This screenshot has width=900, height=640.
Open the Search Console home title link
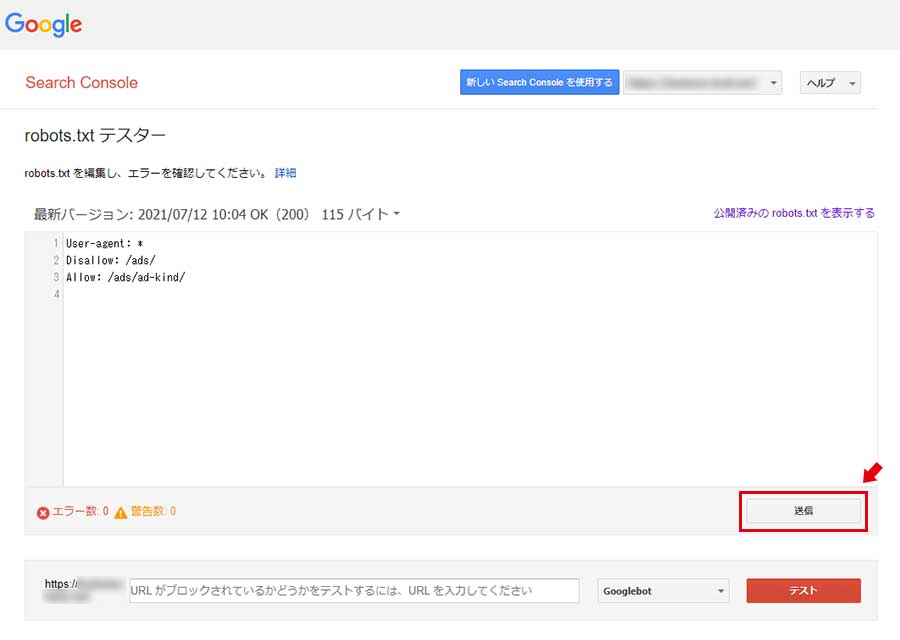pyautogui.click(x=81, y=83)
